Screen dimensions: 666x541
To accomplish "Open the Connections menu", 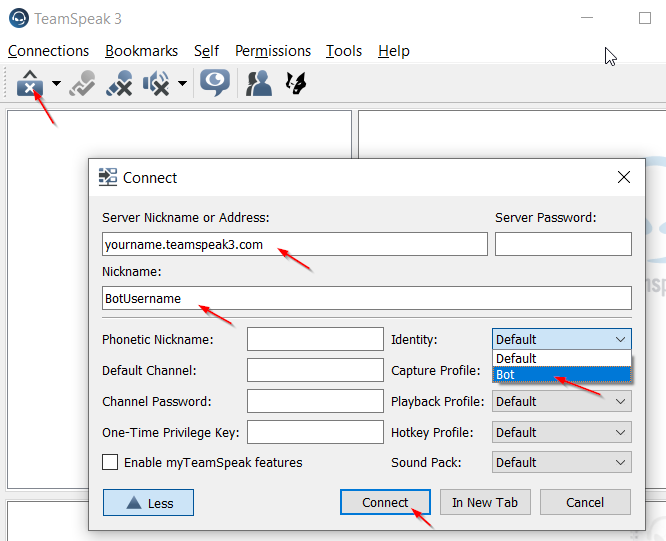I will (48, 51).
